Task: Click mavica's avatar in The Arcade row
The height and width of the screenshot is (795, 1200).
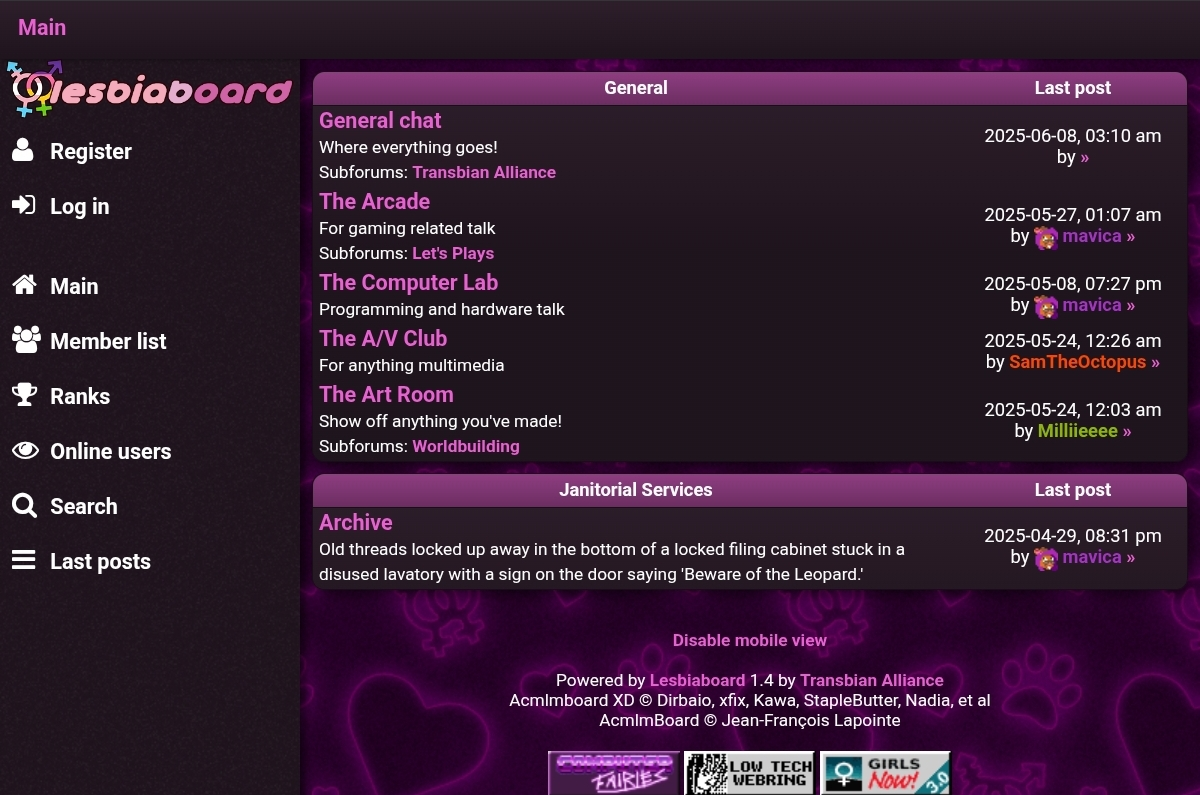Action: tap(1046, 237)
